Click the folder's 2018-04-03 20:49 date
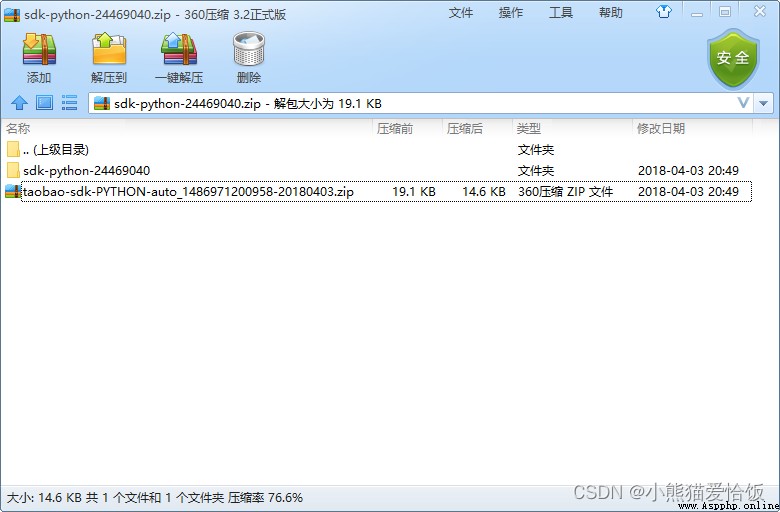This screenshot has height=512, width=780. [x=688, y=171]
